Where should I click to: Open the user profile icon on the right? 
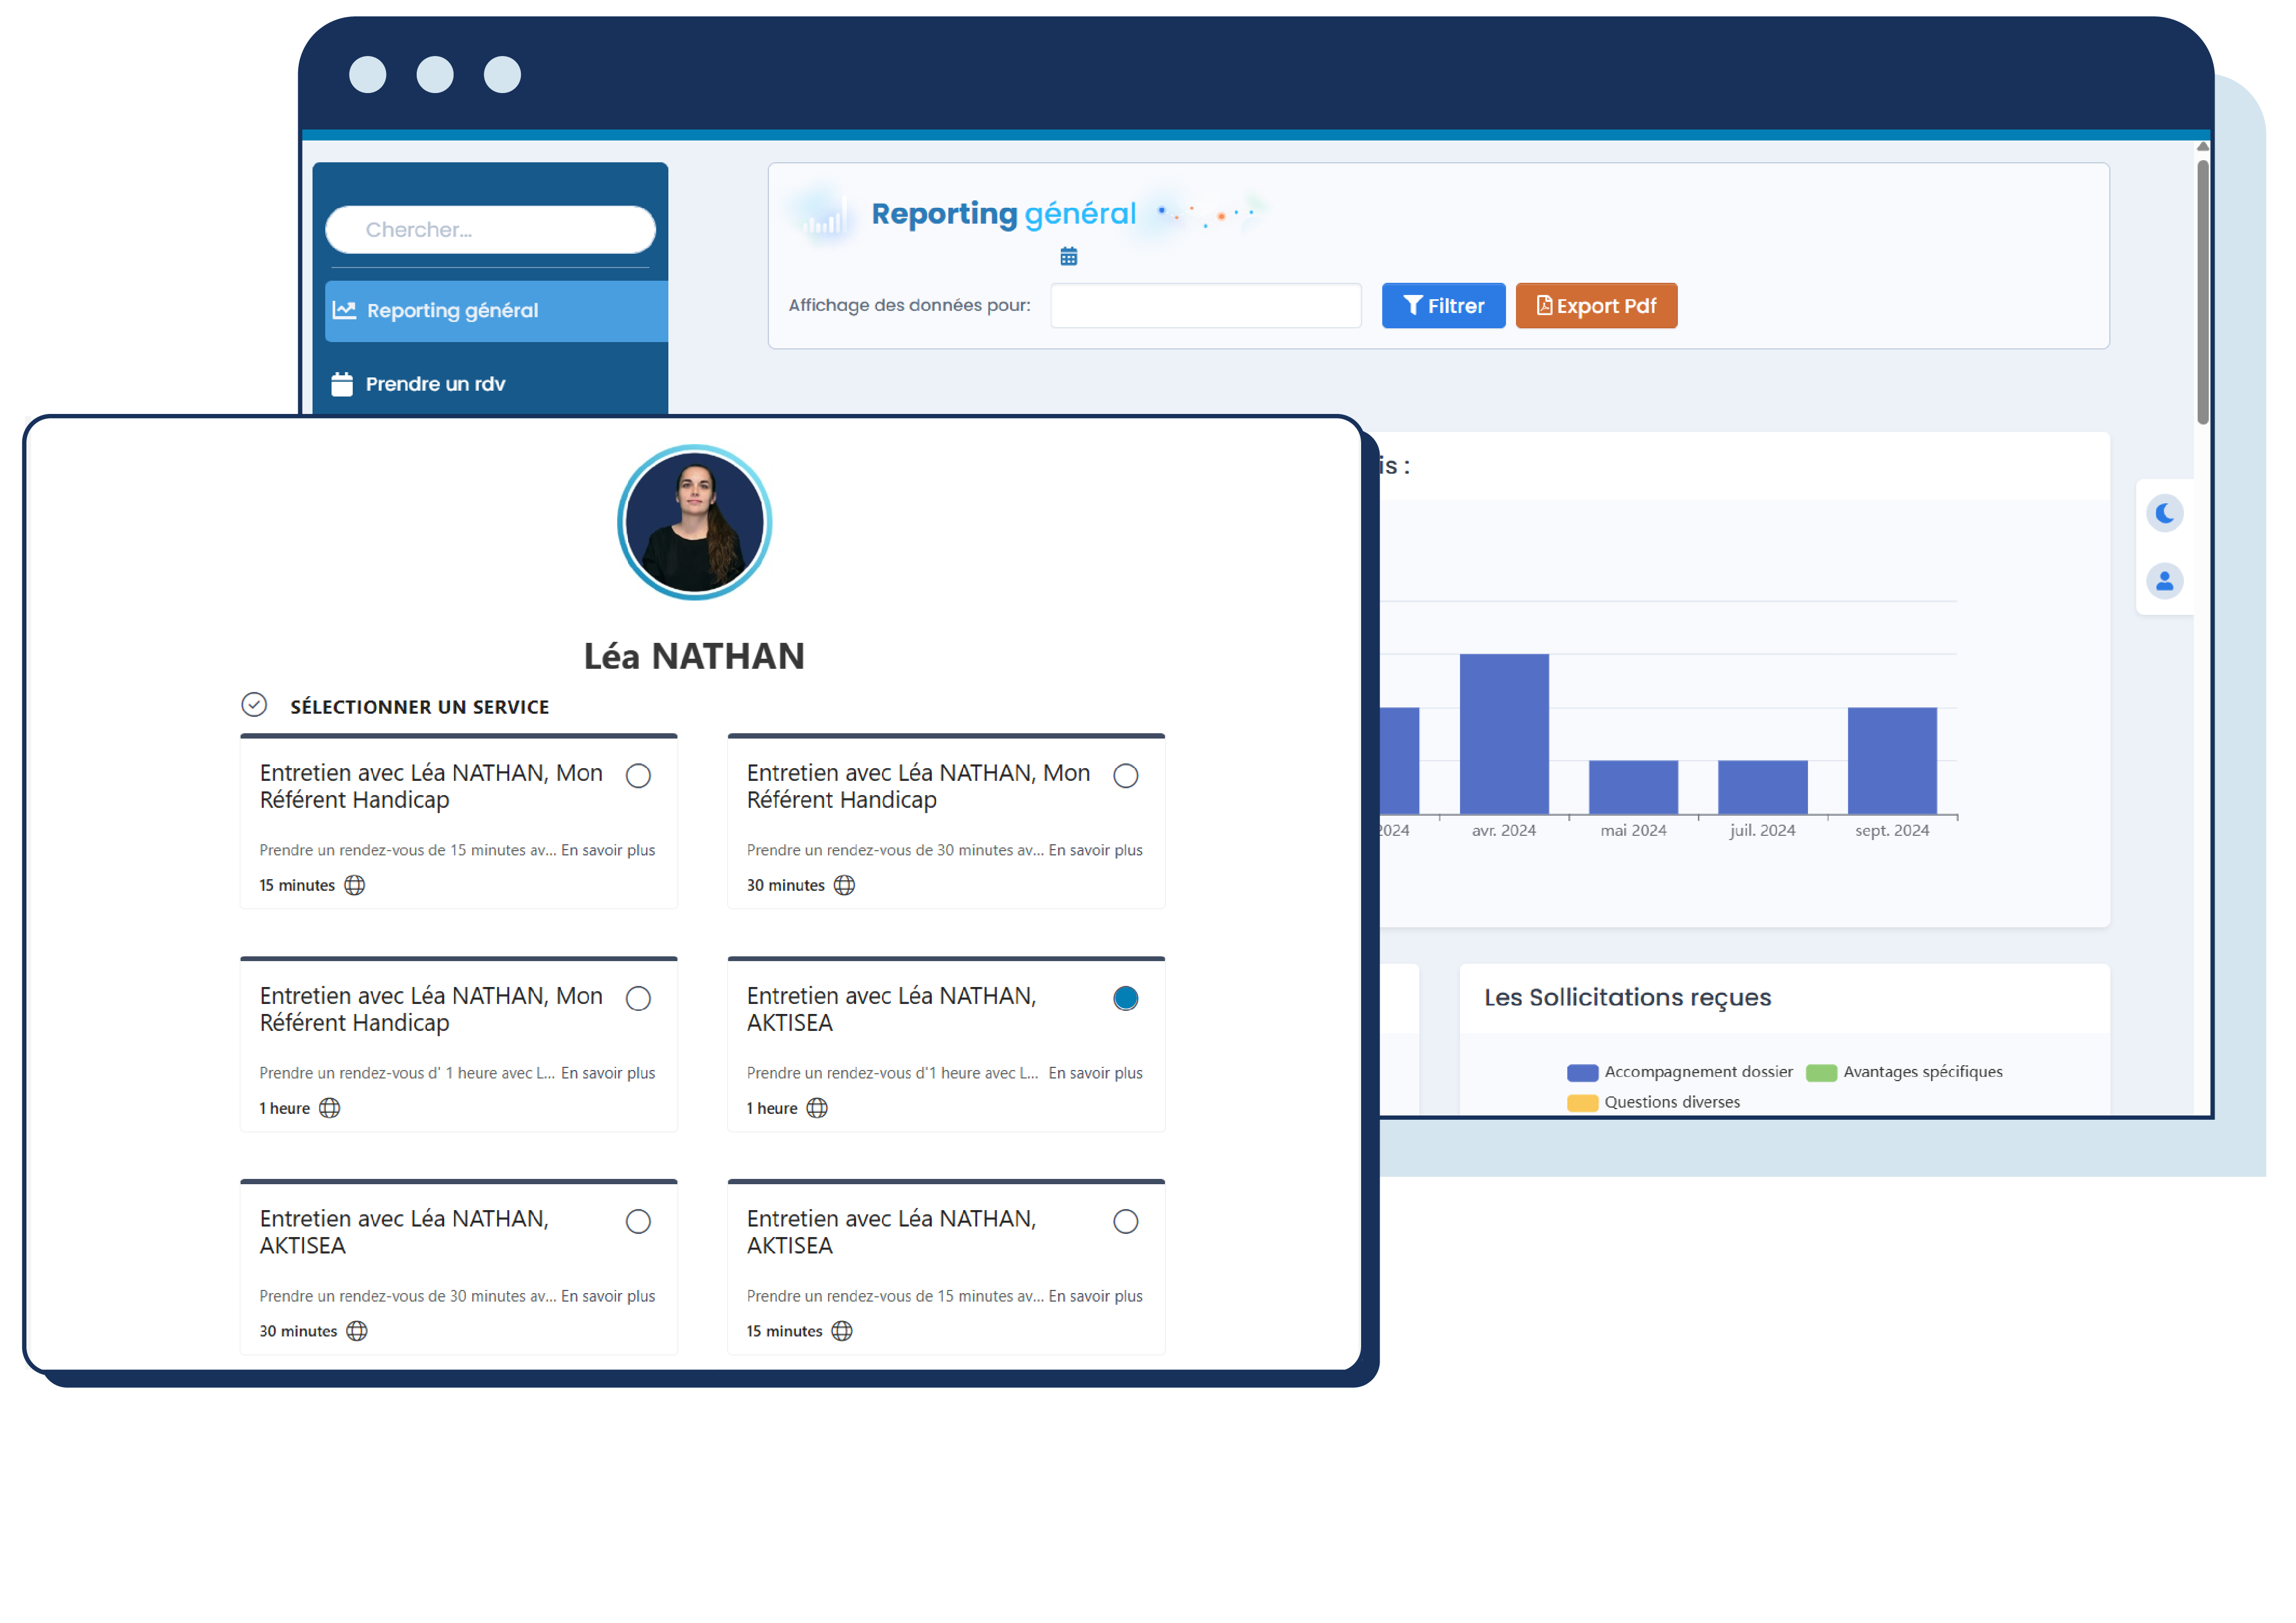2165,581
